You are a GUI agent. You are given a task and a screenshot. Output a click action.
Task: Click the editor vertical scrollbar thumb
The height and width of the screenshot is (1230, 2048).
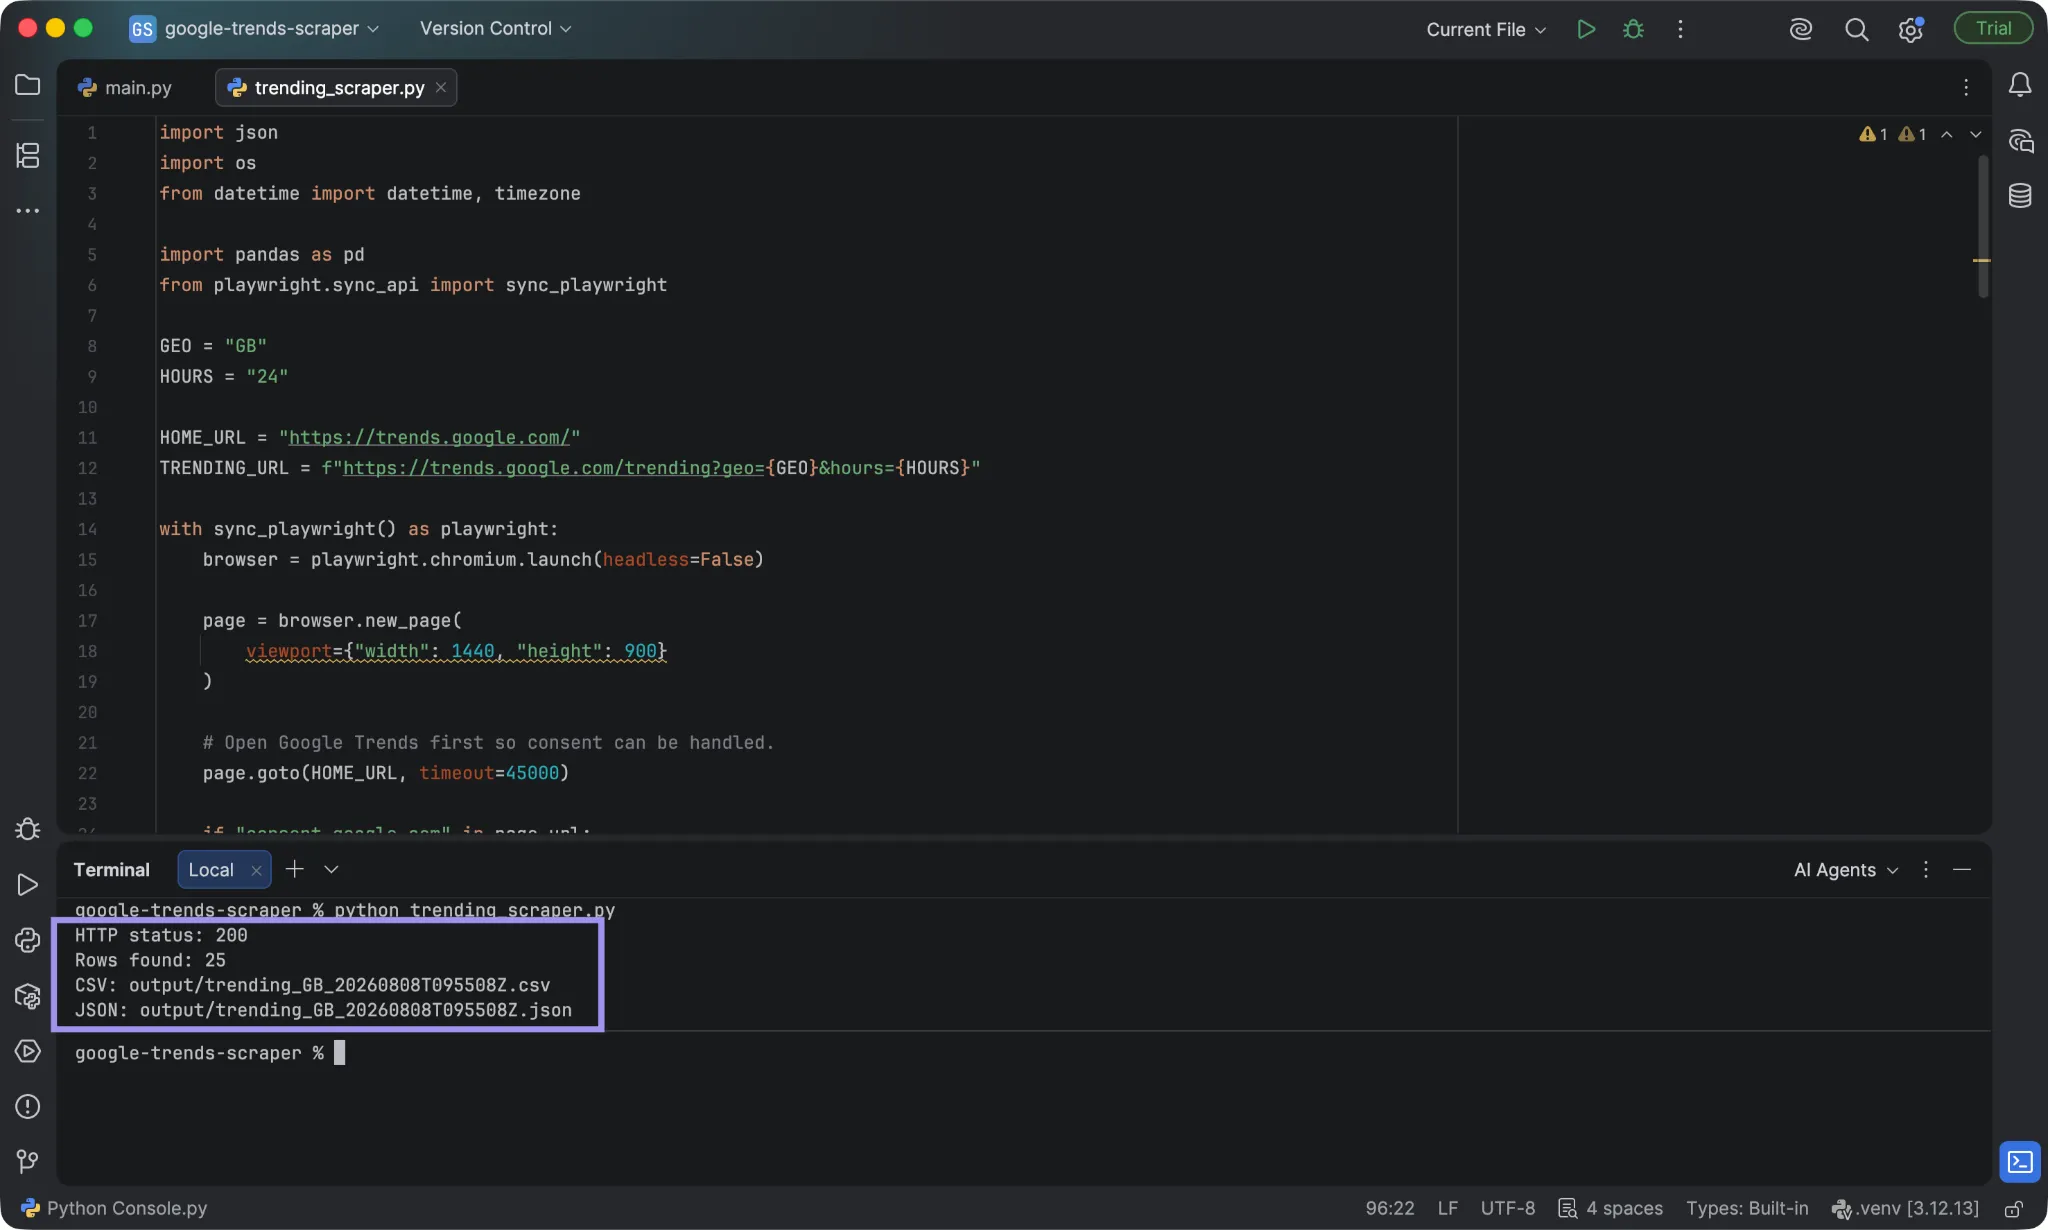pyautogui.click(x=1982, y=227)
